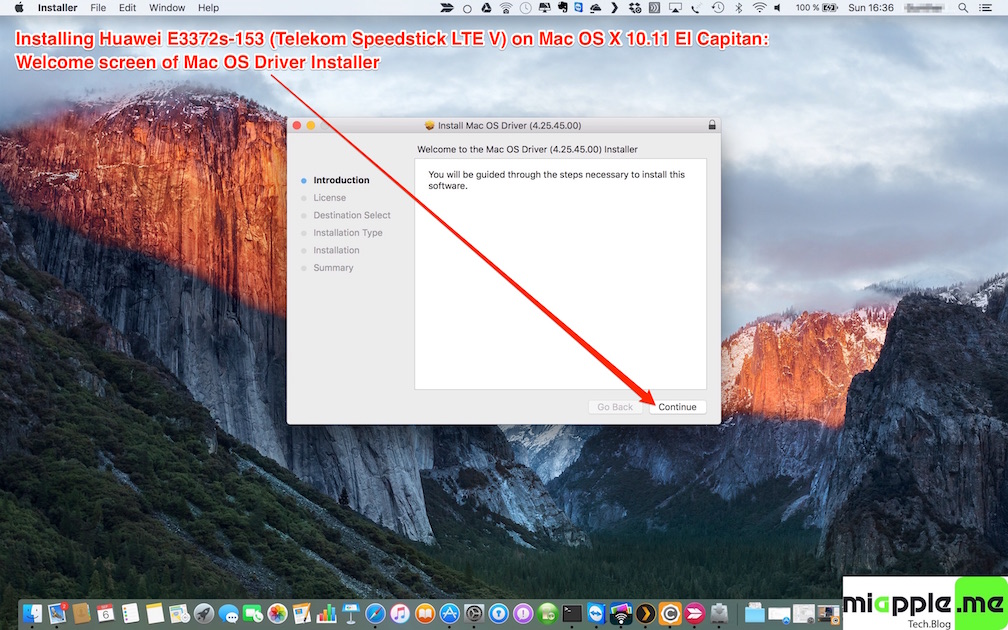1008x630 pixels.
Task: Open Google Drive menu bar icon
Action: pyautogui.click(x=487, y=8)
